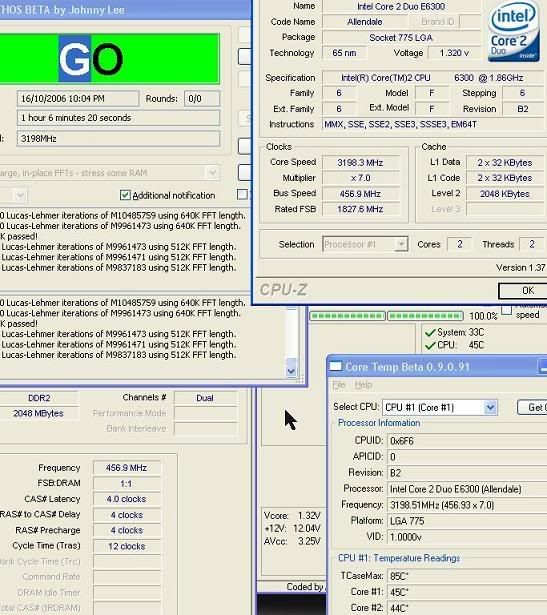Click the Core Speed value '3198.3 MHz'
Screen dimensions: 547x615
360,162
